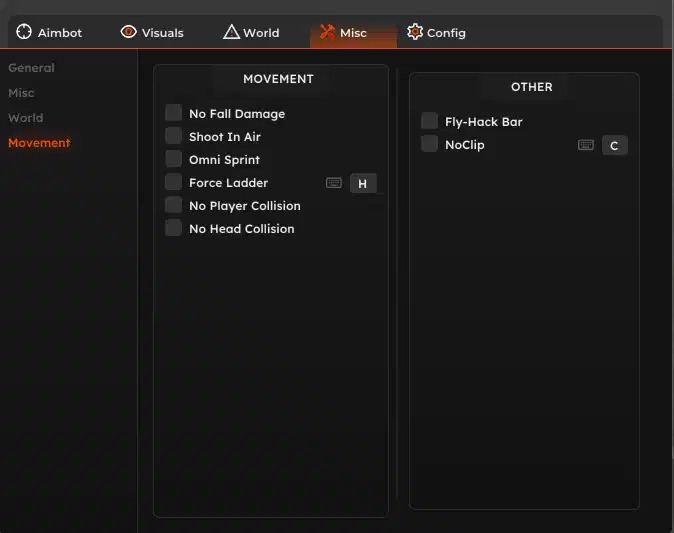Enable the No Player Collision checkbox

tap(174, 205)
